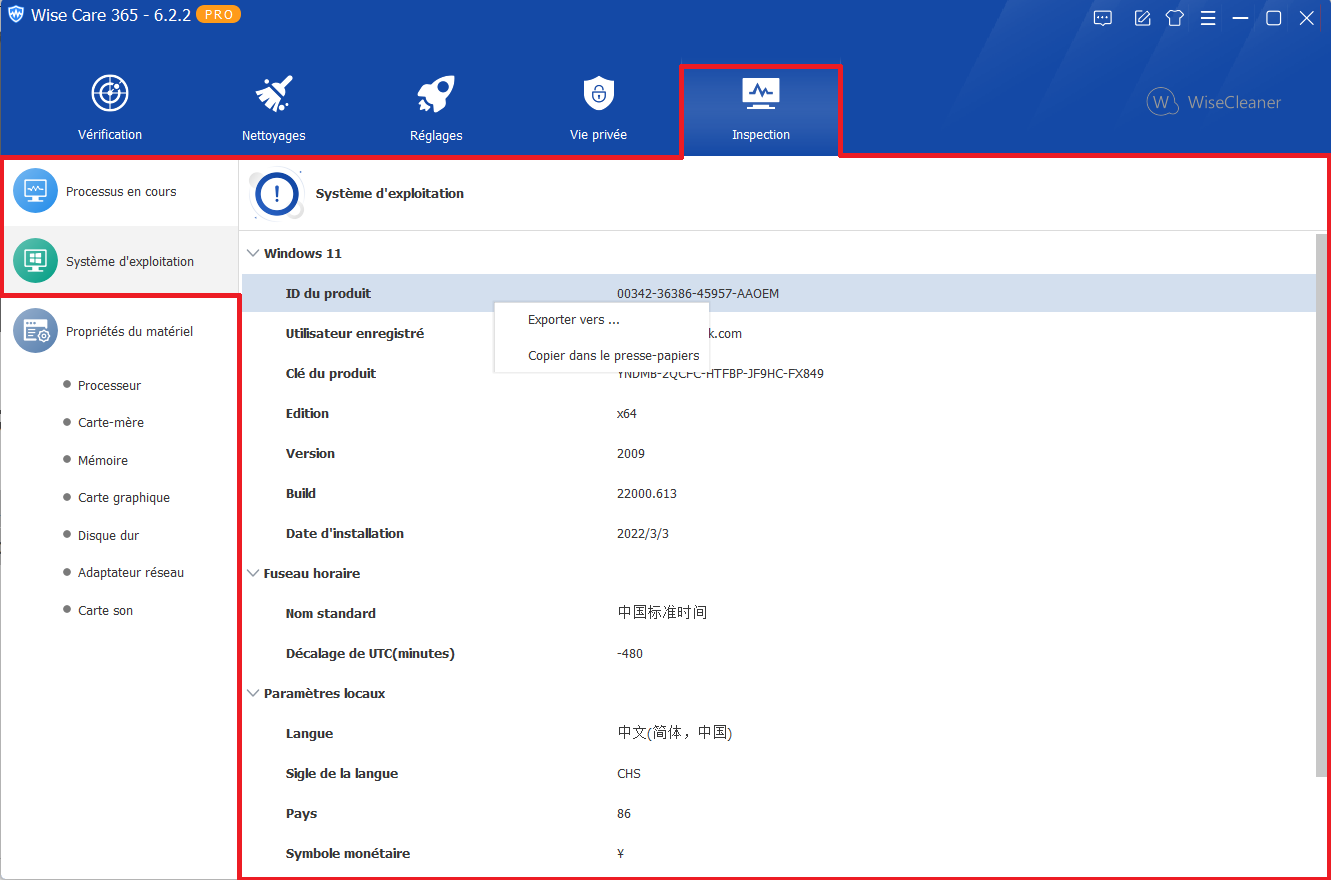
Task: Select Carte graphique in hardware list
Action: [x=124, y=497]
